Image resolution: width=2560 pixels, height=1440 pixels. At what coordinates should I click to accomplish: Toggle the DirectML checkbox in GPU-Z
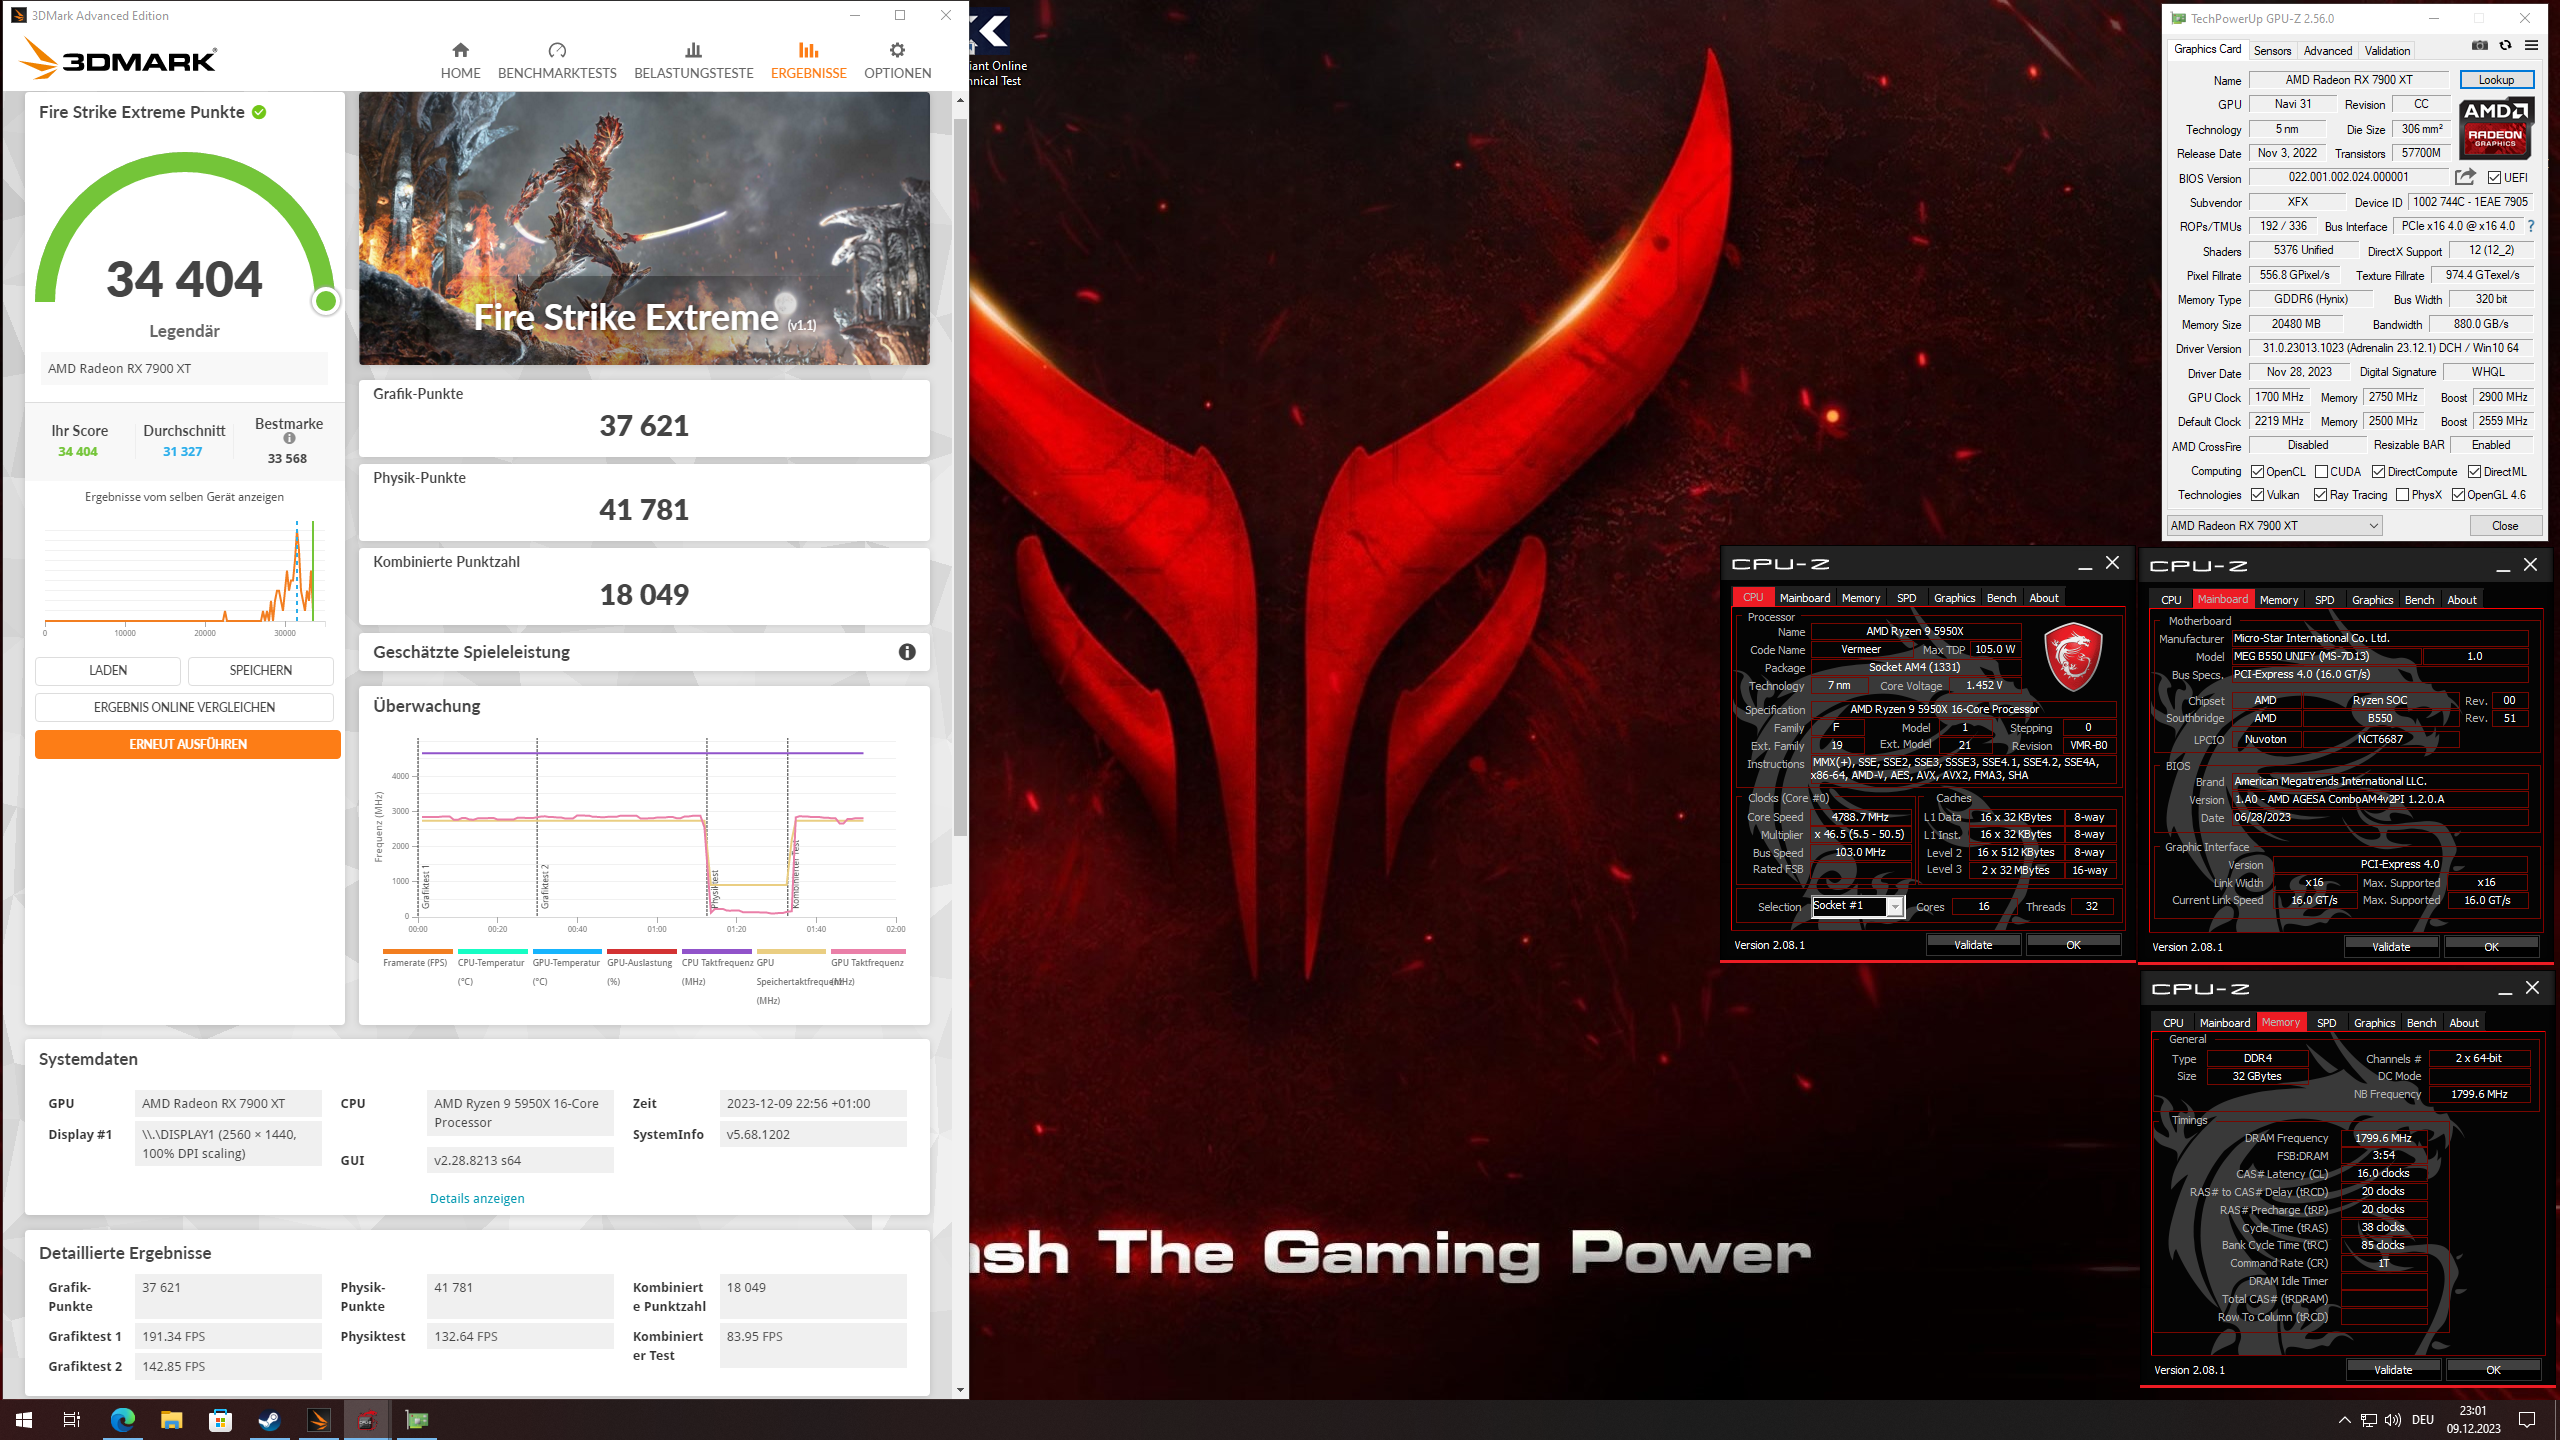[x=2474, y=472]
